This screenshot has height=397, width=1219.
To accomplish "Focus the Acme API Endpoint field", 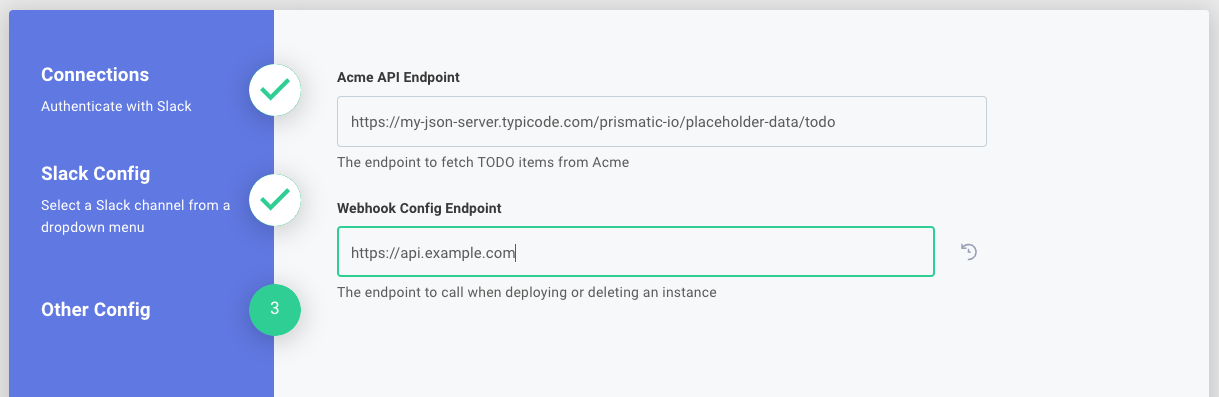I will 662,122.
